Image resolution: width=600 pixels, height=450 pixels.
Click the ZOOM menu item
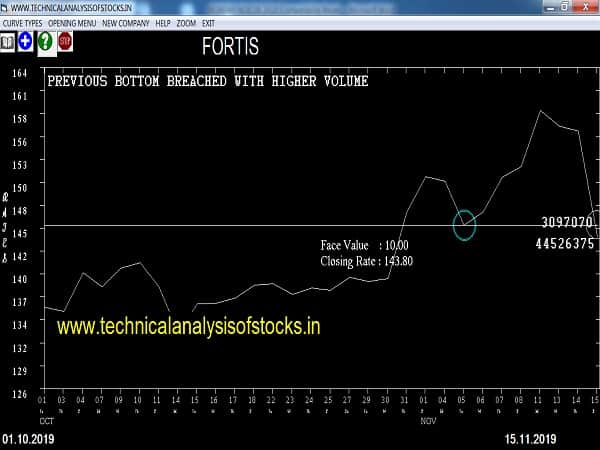tap(187, 21)
